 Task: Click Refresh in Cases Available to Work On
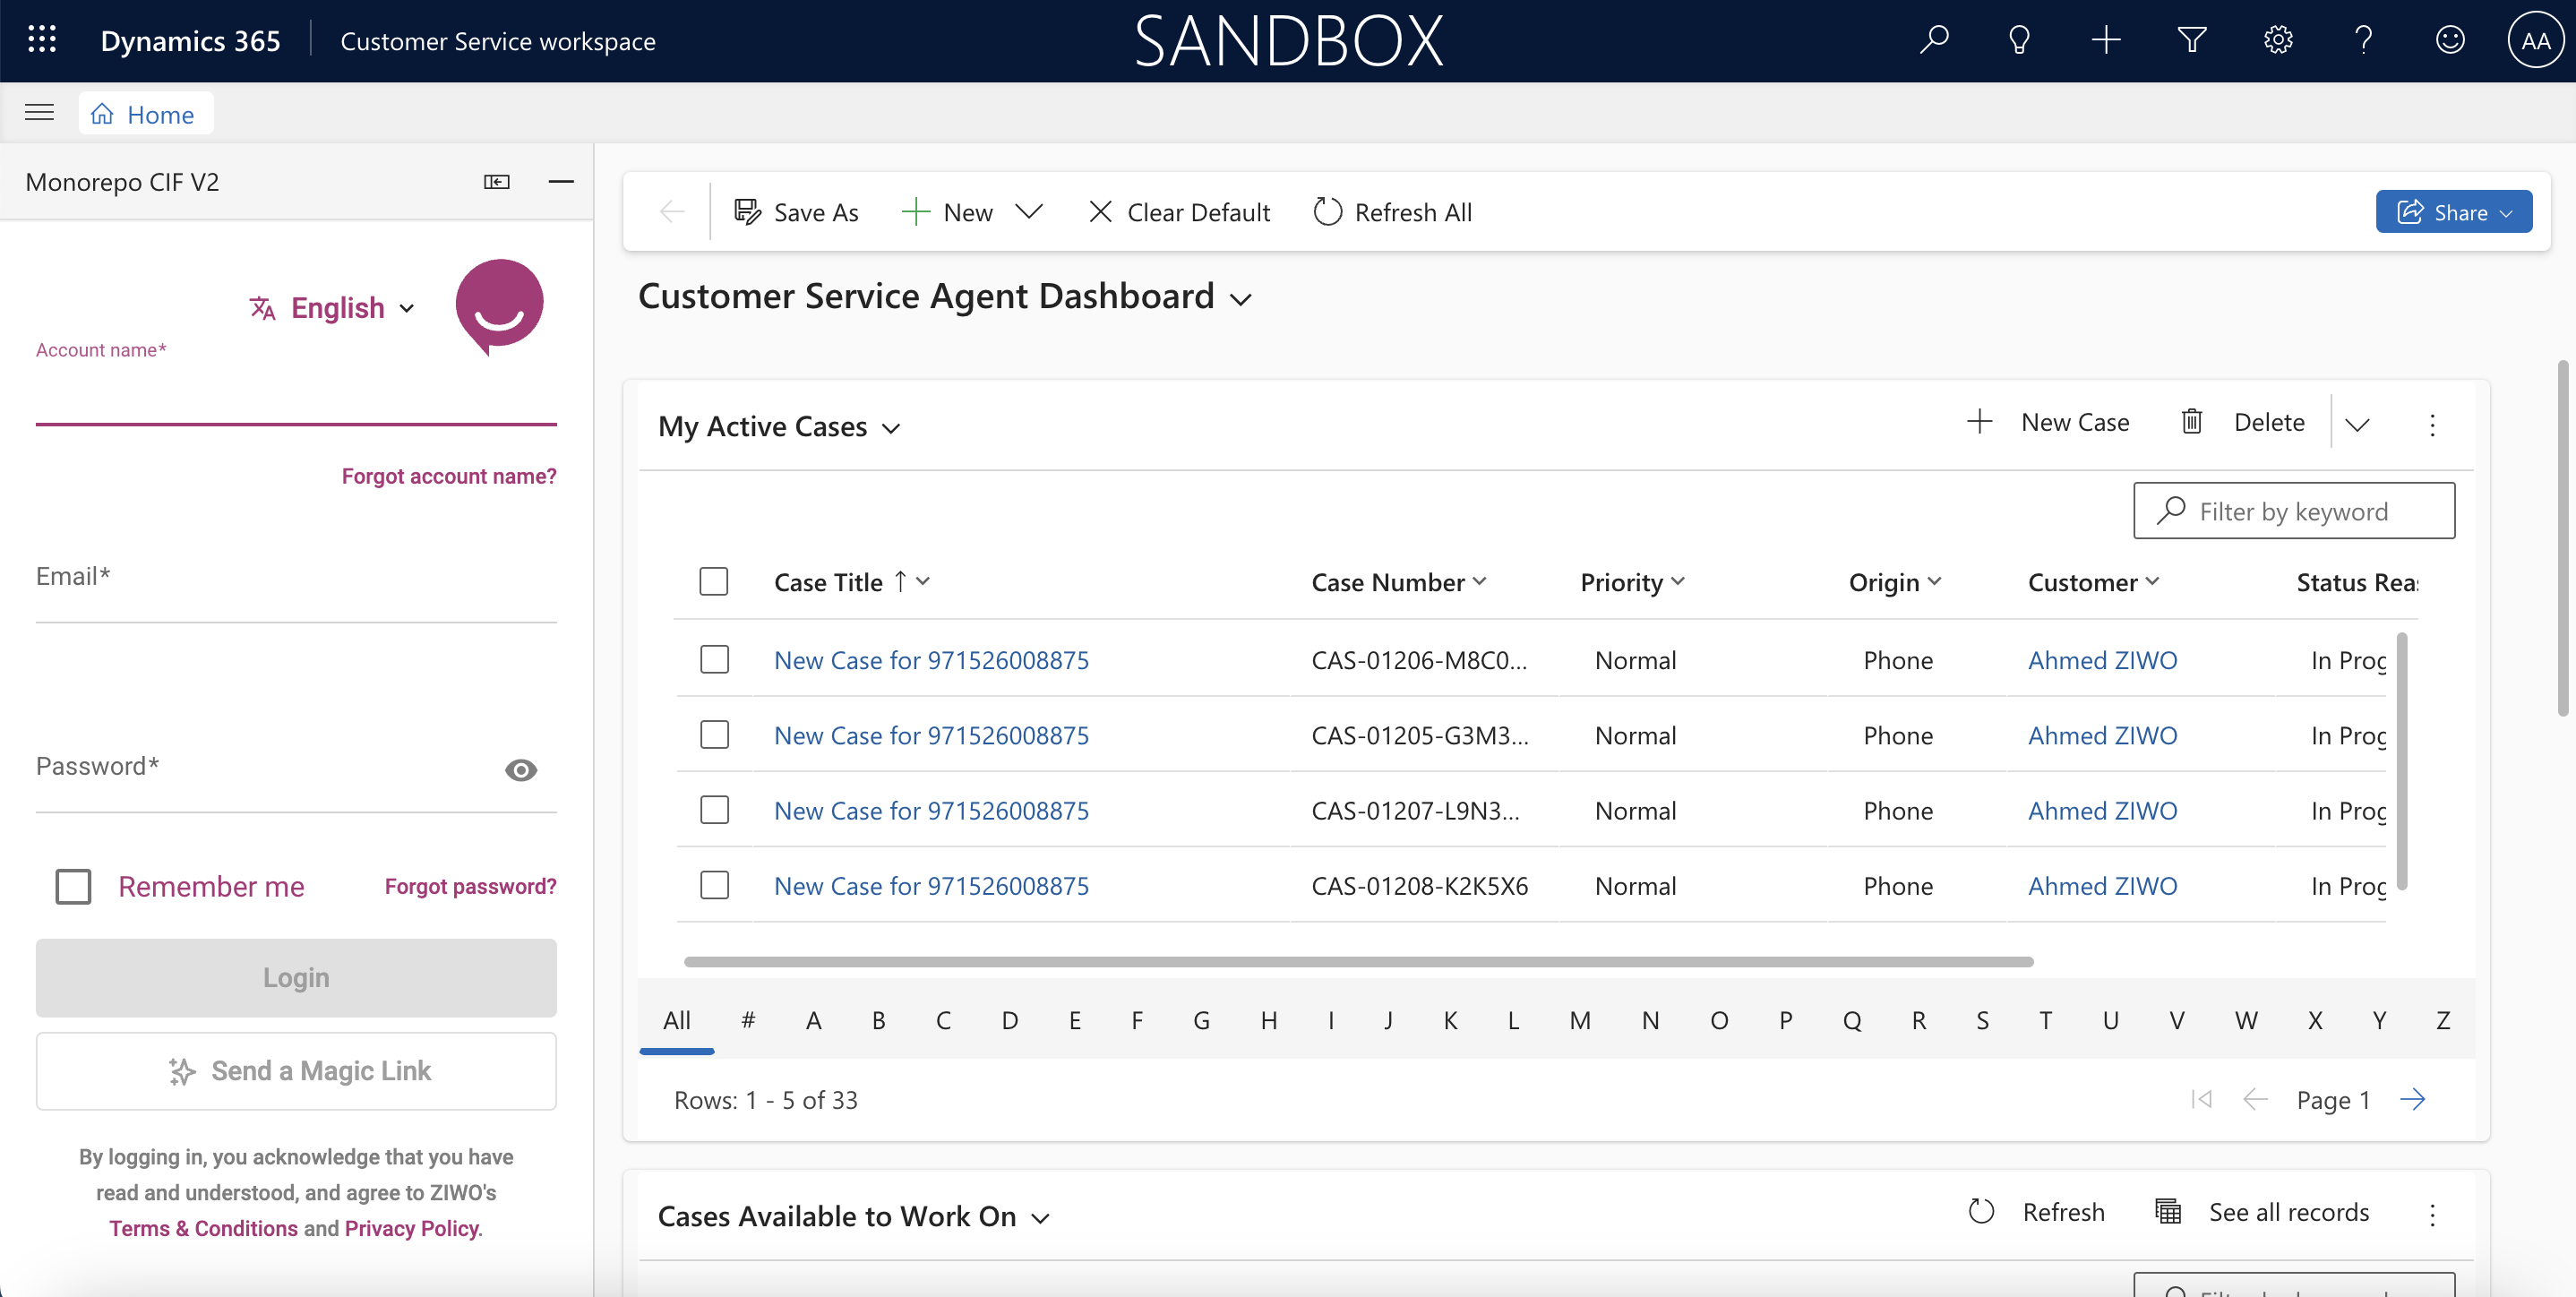click(2037, 1212)
